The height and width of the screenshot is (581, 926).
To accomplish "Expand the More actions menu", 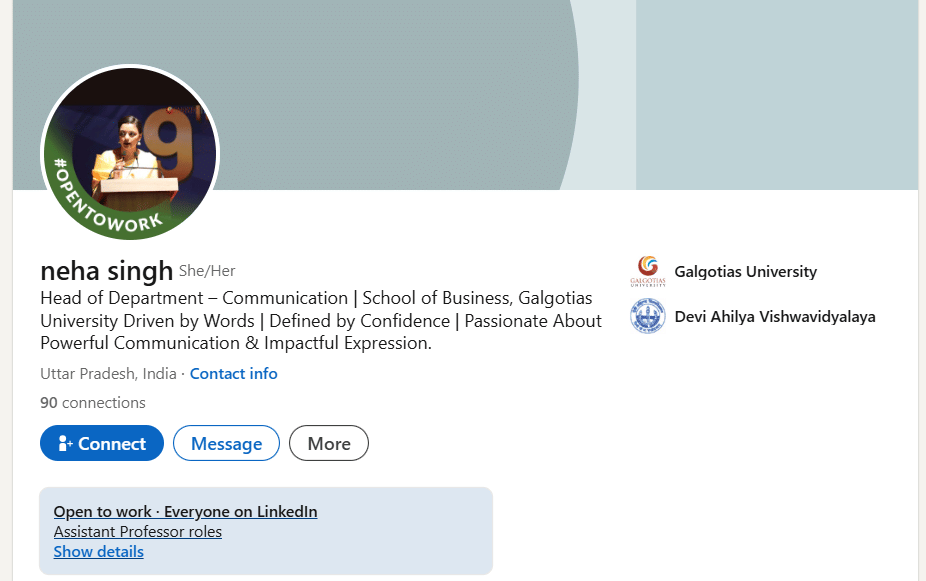I will click(328, 444).
